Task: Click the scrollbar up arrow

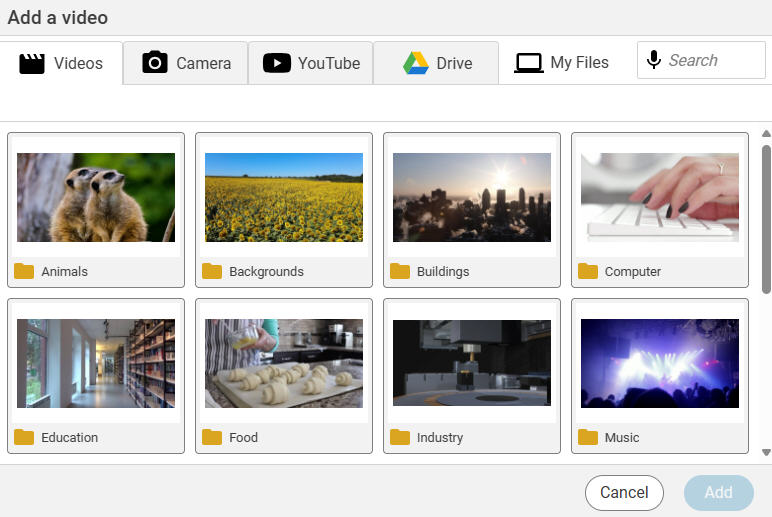Action: coord(766,134)
